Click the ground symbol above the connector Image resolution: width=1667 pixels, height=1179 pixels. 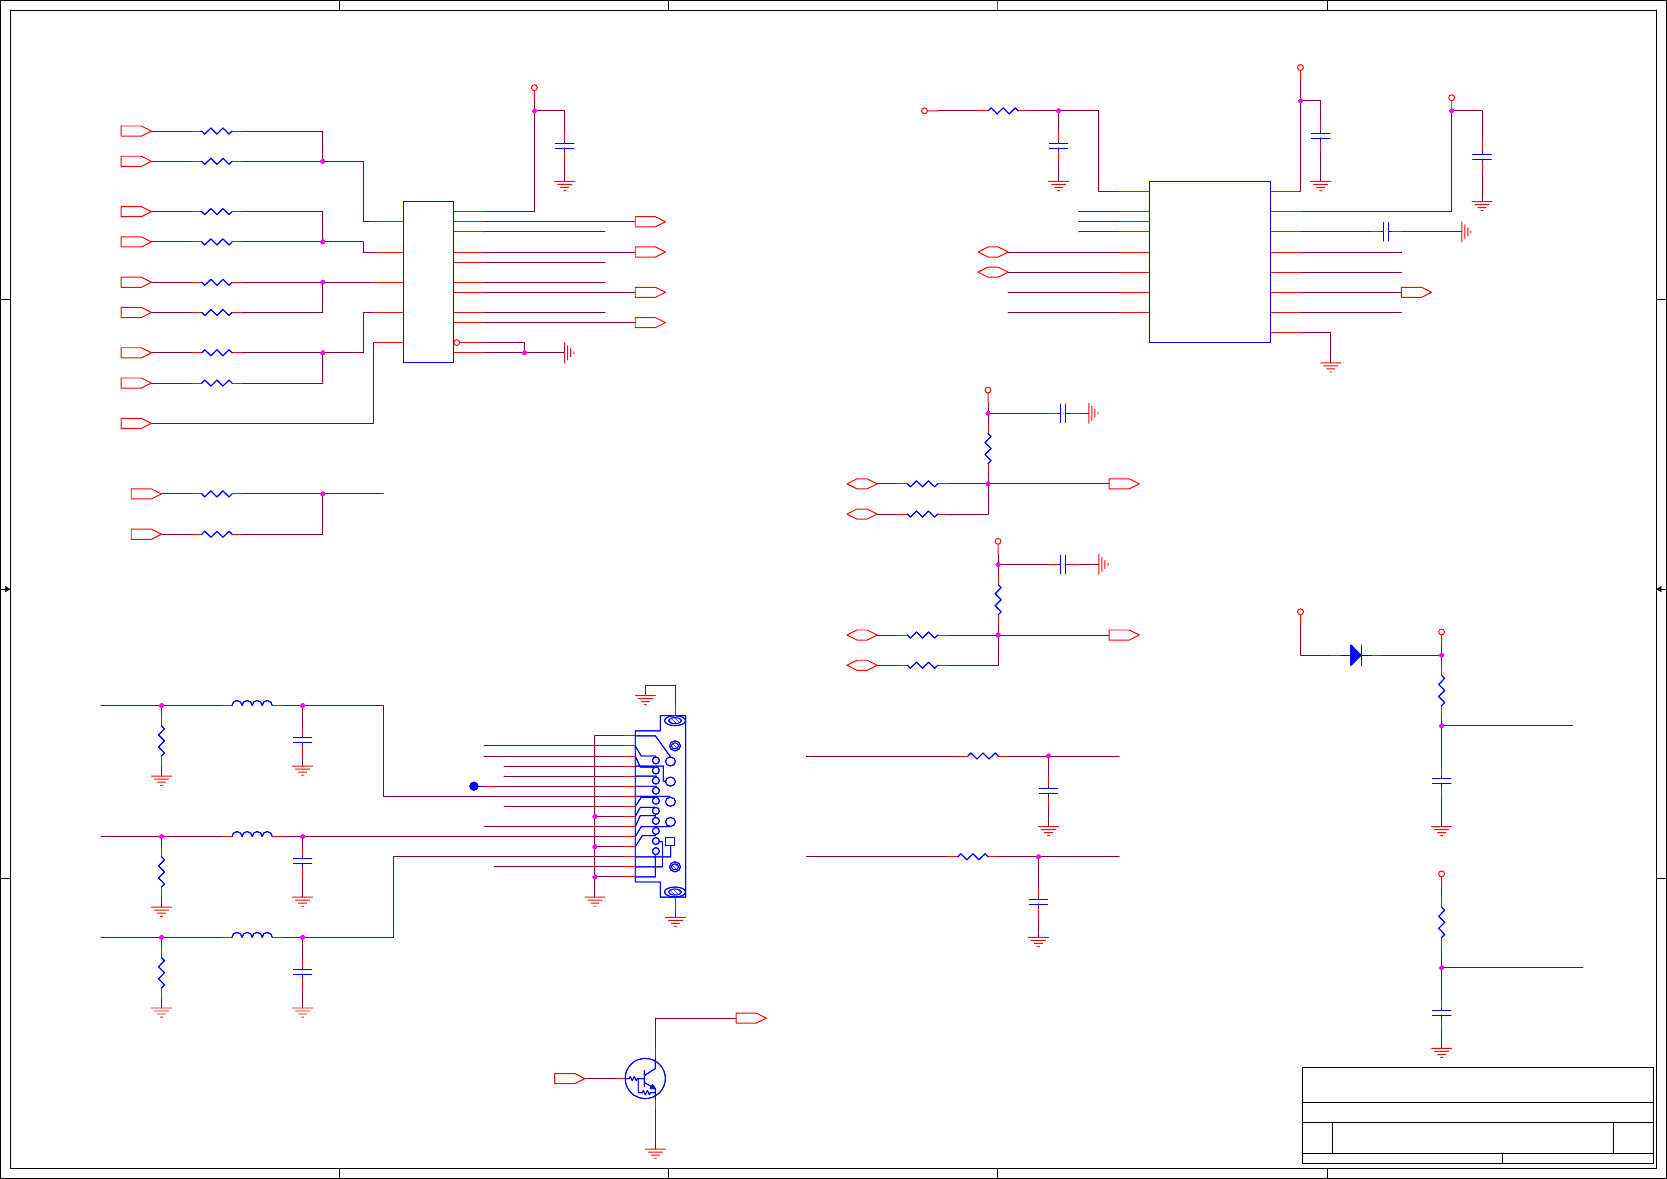[x=645, y=699]
